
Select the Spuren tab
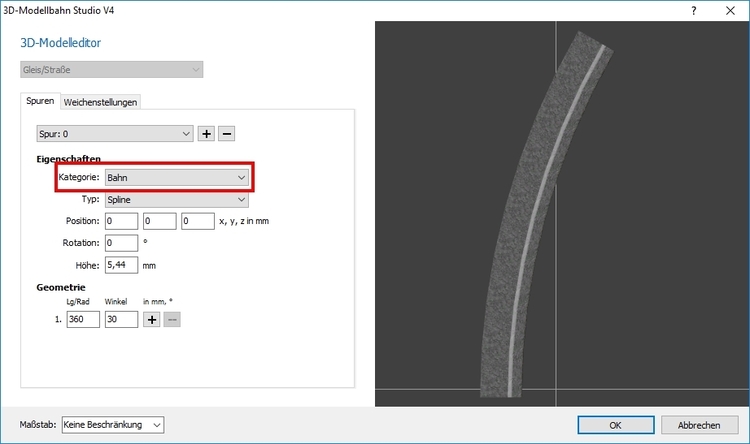[40, 101]
